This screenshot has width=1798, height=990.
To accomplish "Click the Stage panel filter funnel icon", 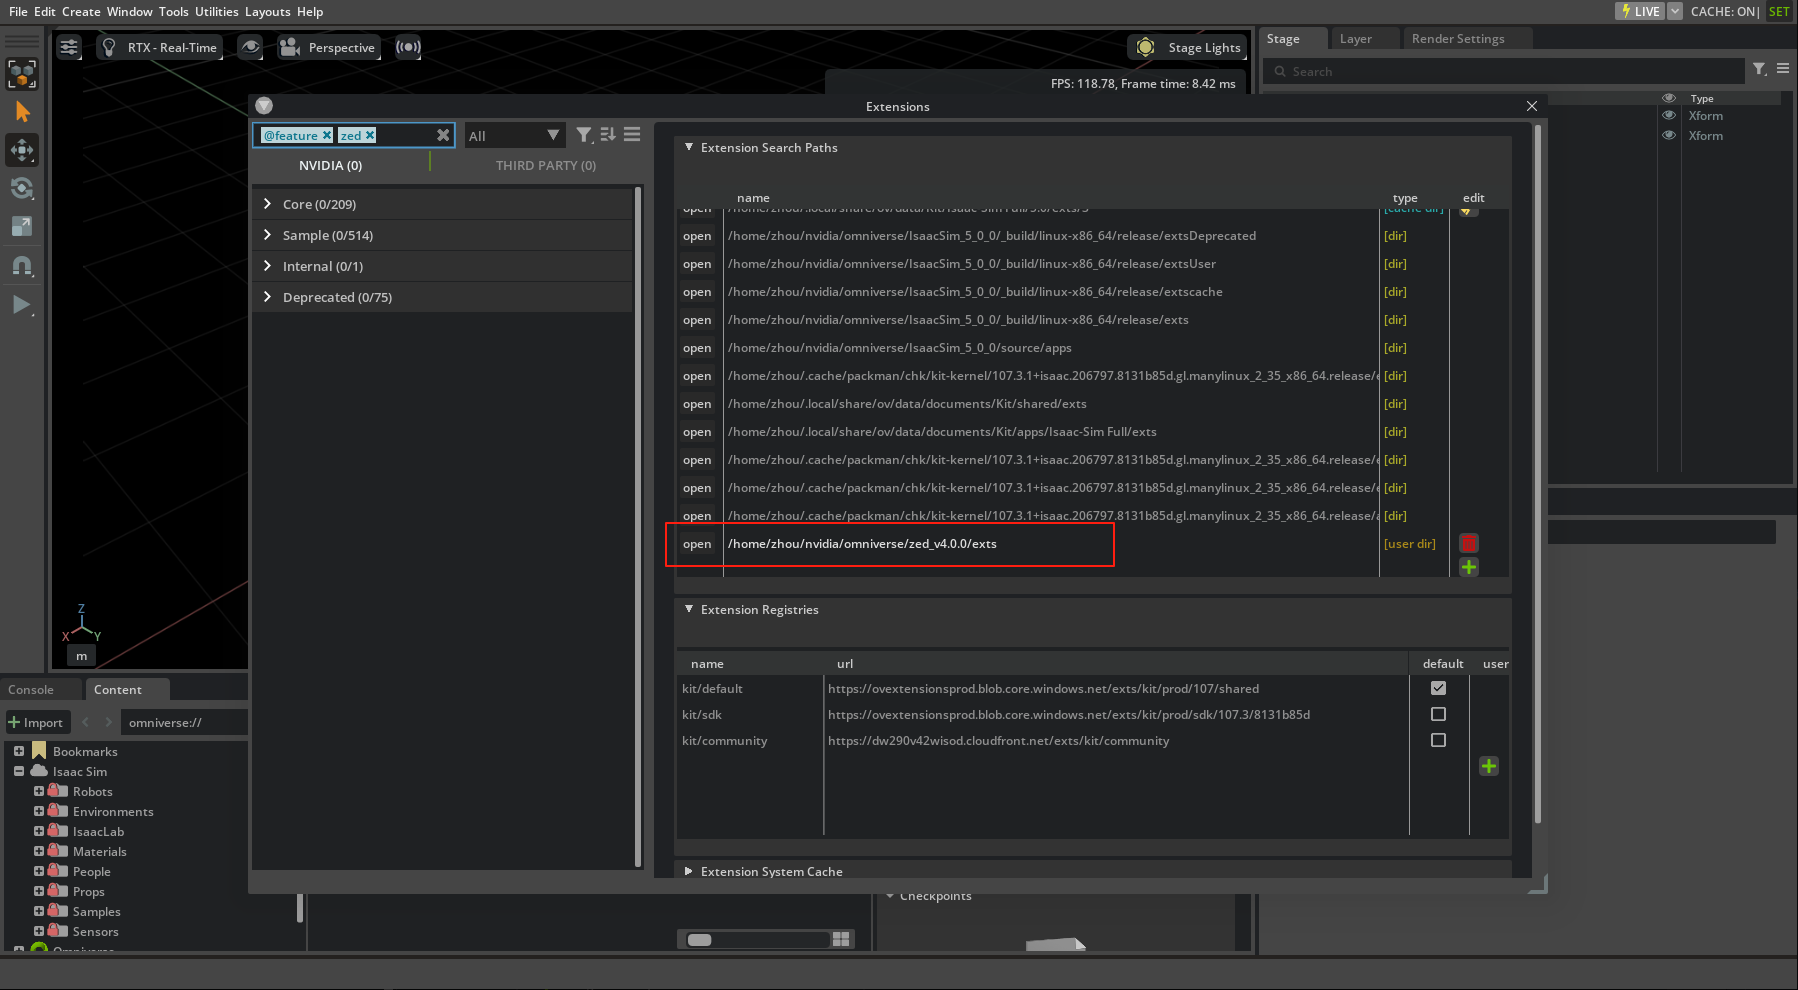I will point(1759,69).
